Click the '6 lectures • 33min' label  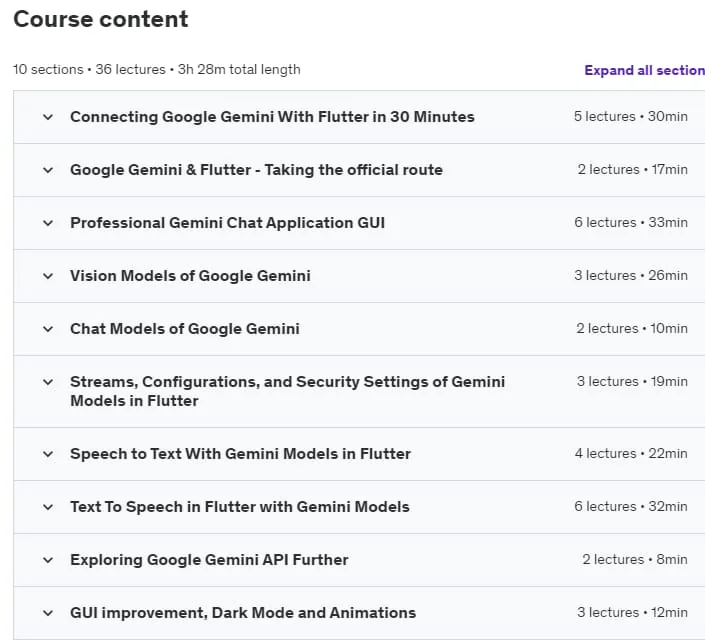coord(631,223)
